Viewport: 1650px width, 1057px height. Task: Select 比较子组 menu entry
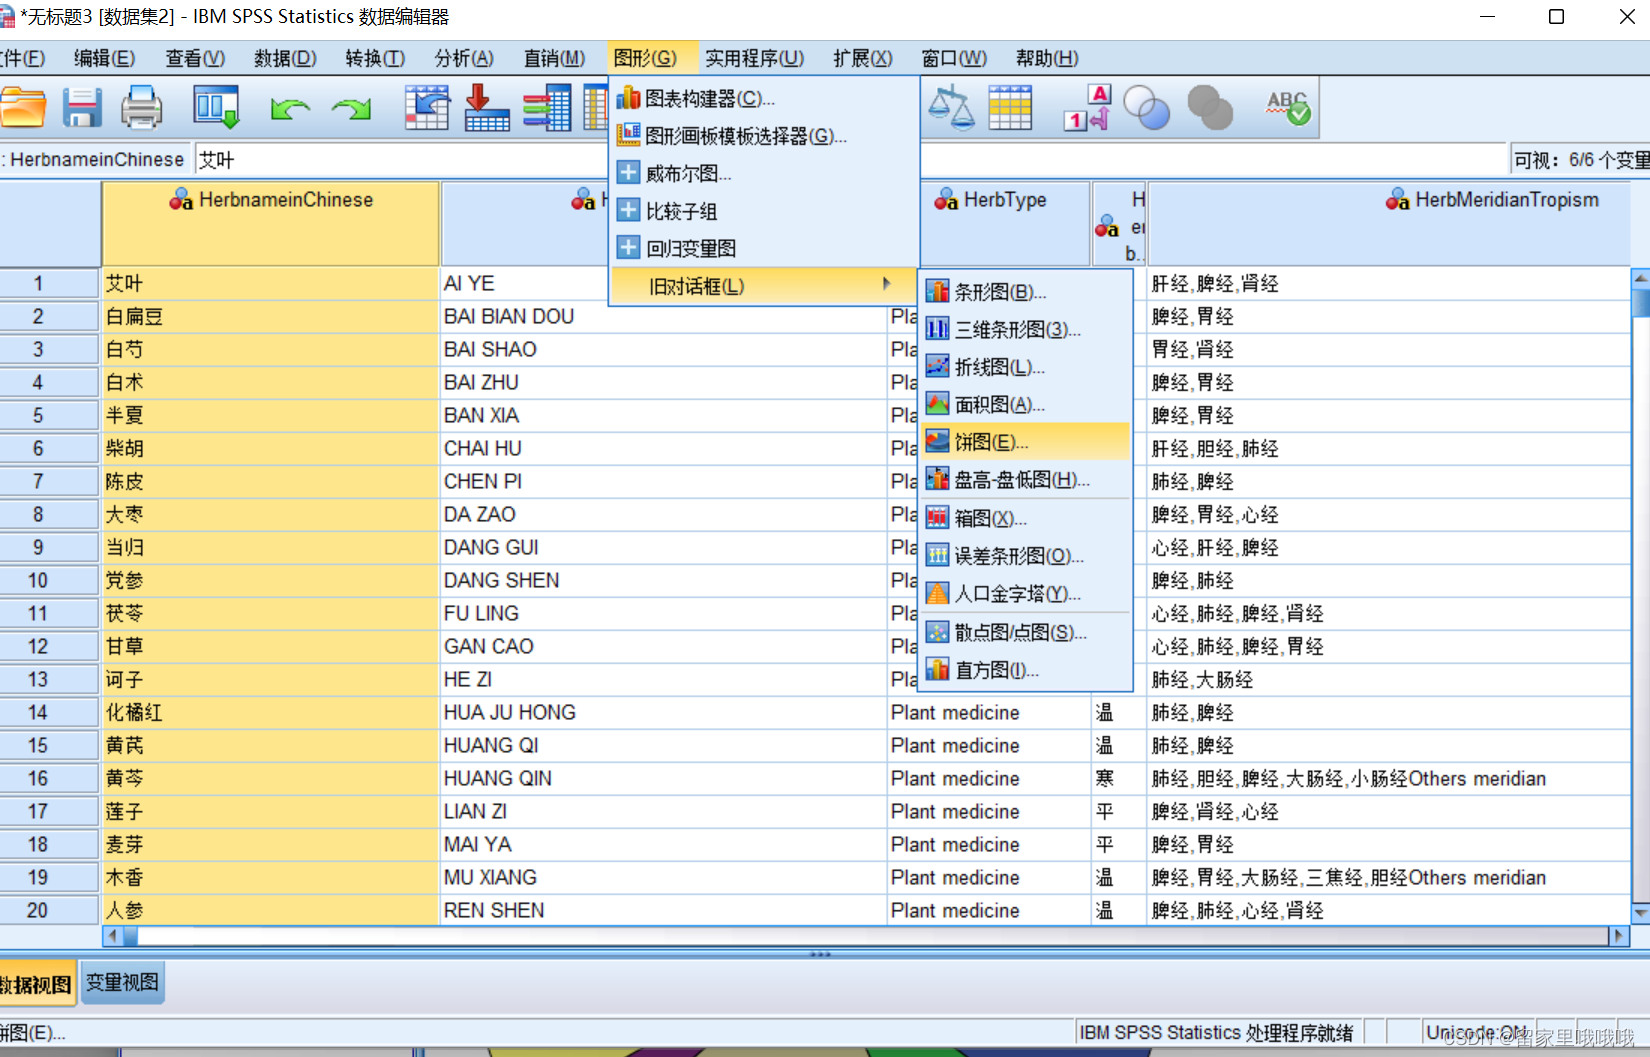pos(765,211)
